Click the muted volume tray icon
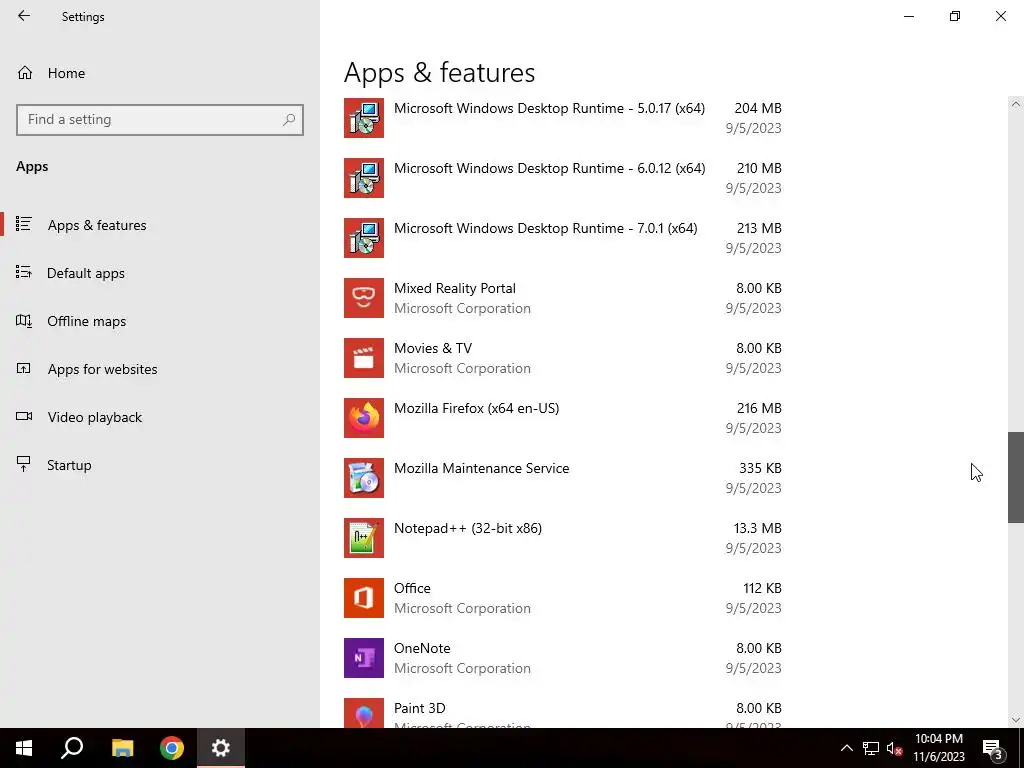The width and height of the screenshot is (1024, 768). pyautogui.click(x=895, y=748)
